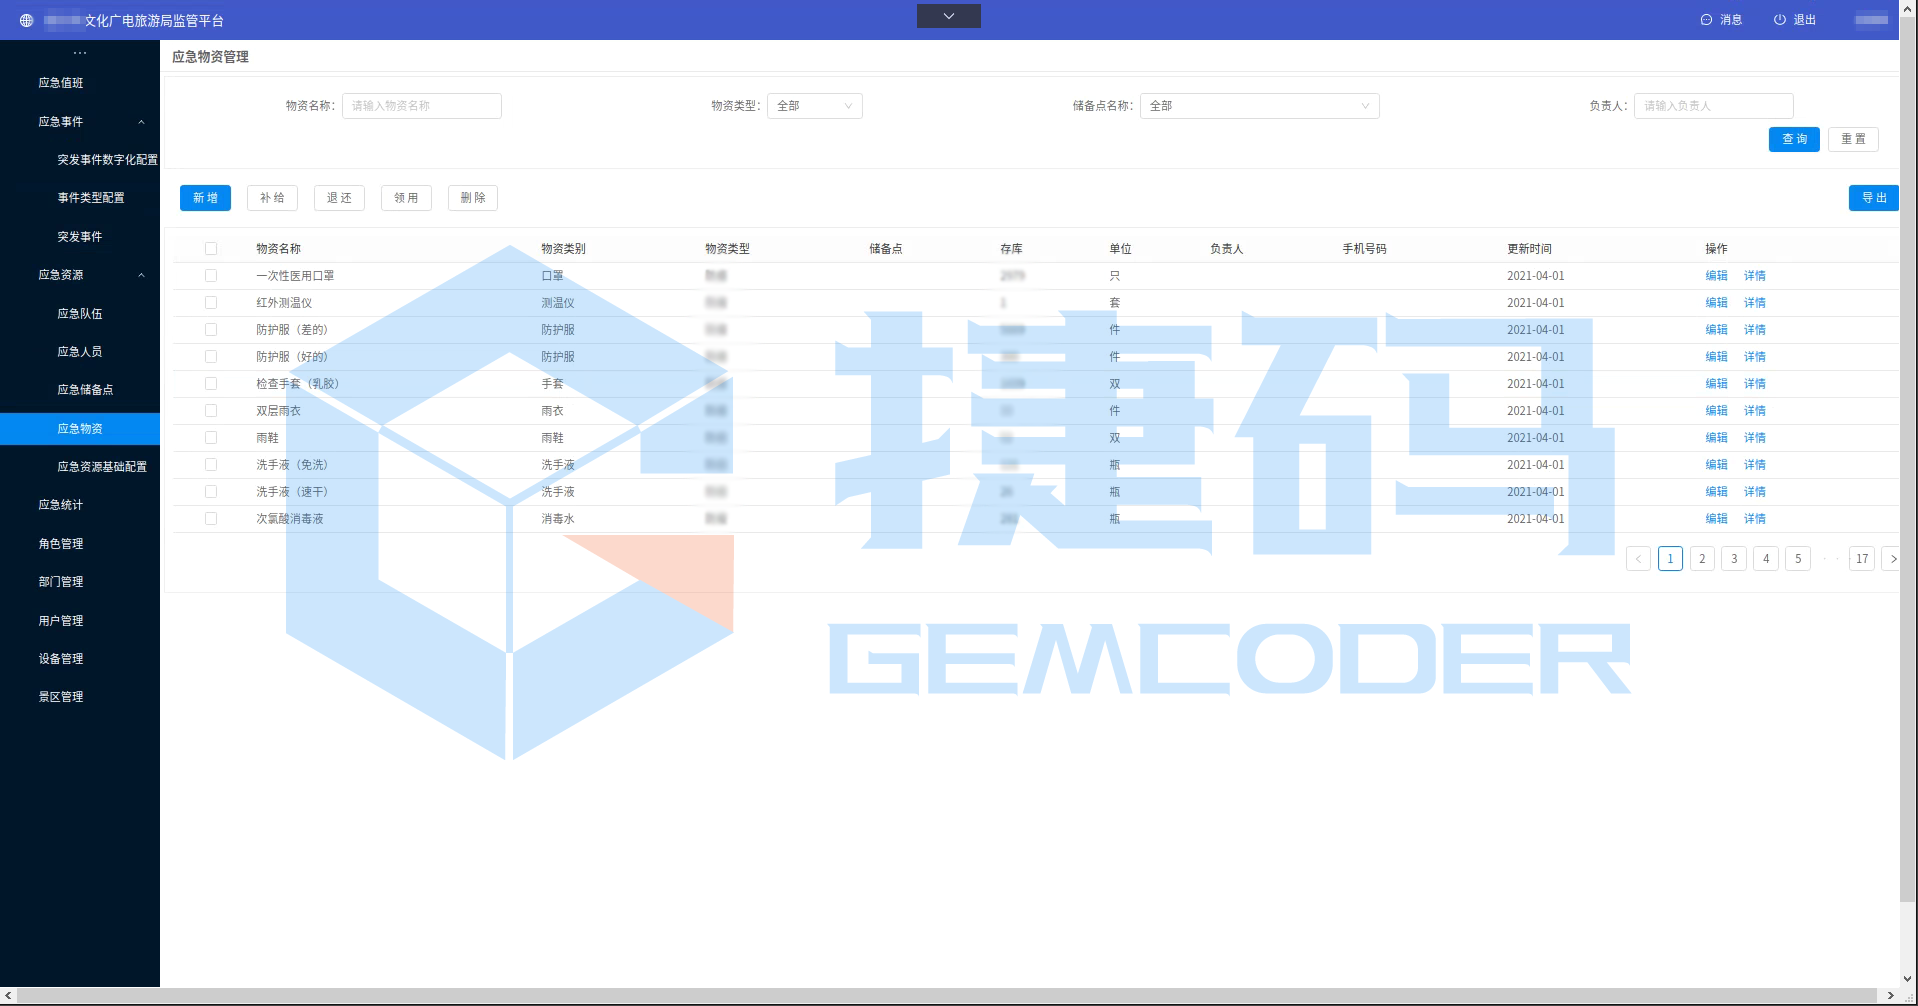Check the 双层雨衣 row checkbox
Image resolution: width=1918 pixels, height=1006 pixels.
211,410
